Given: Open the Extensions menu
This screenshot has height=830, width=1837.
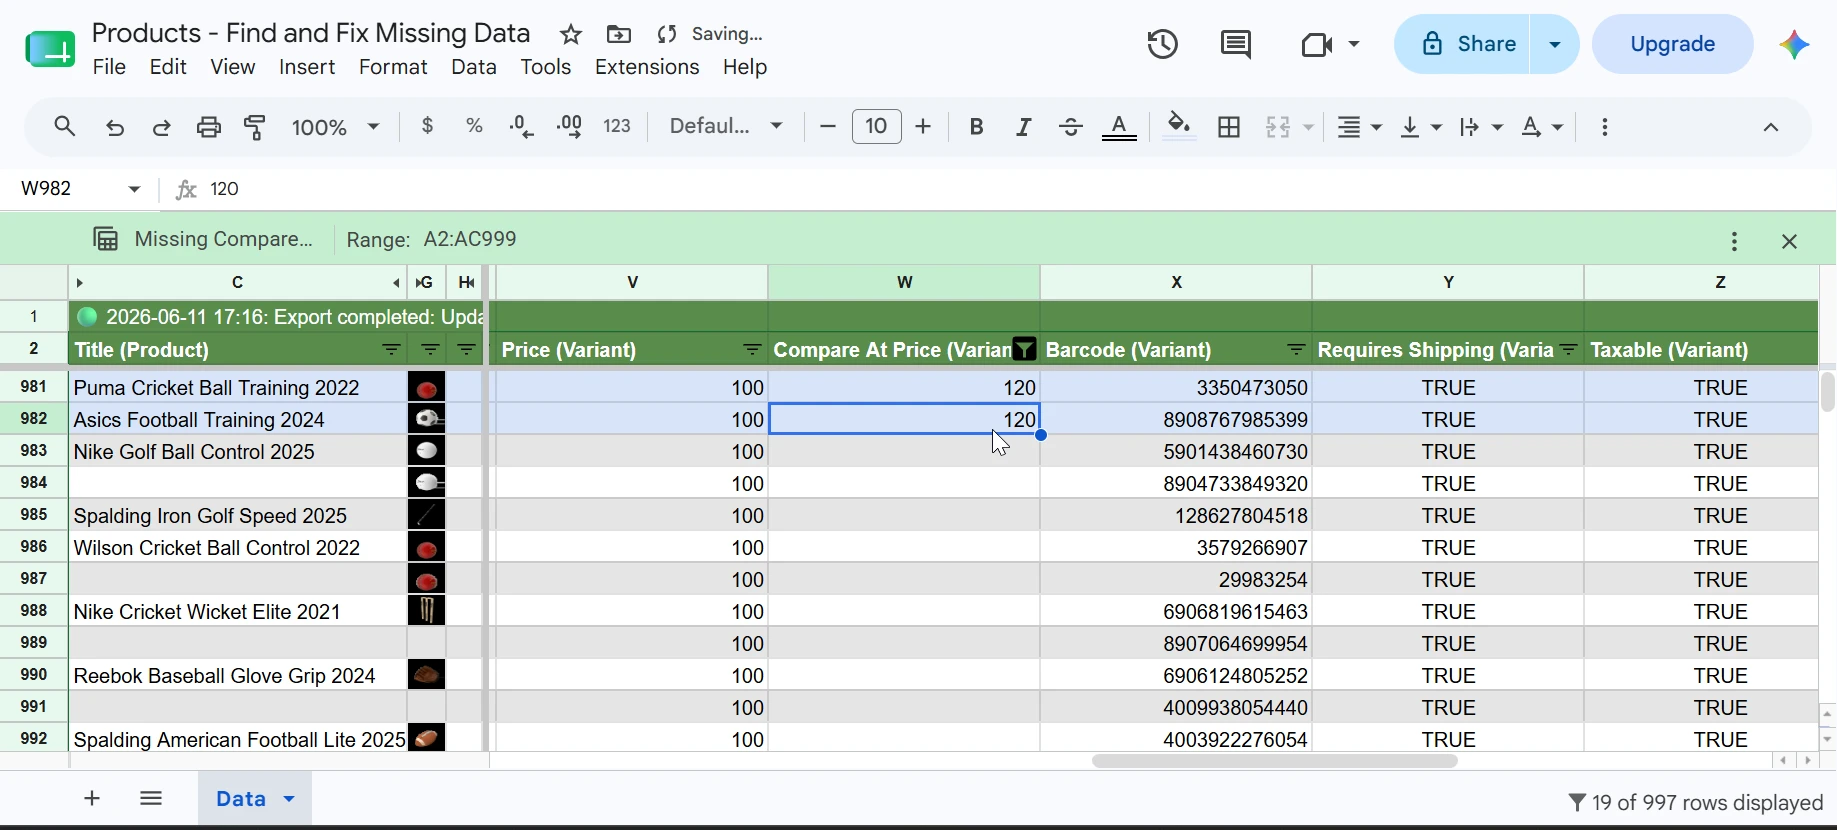Looking at the screenshot, I should 647,67.
